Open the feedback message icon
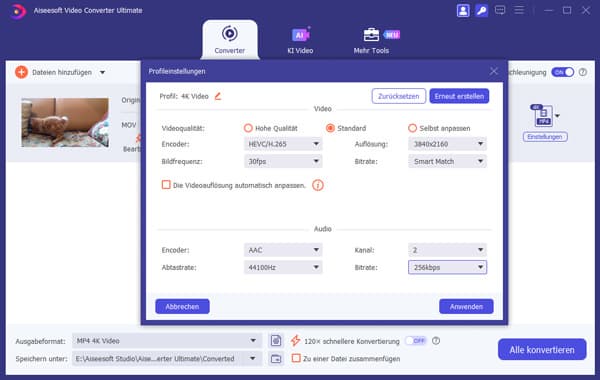This screenshot has height=380, width=600. tap(500, 10)
